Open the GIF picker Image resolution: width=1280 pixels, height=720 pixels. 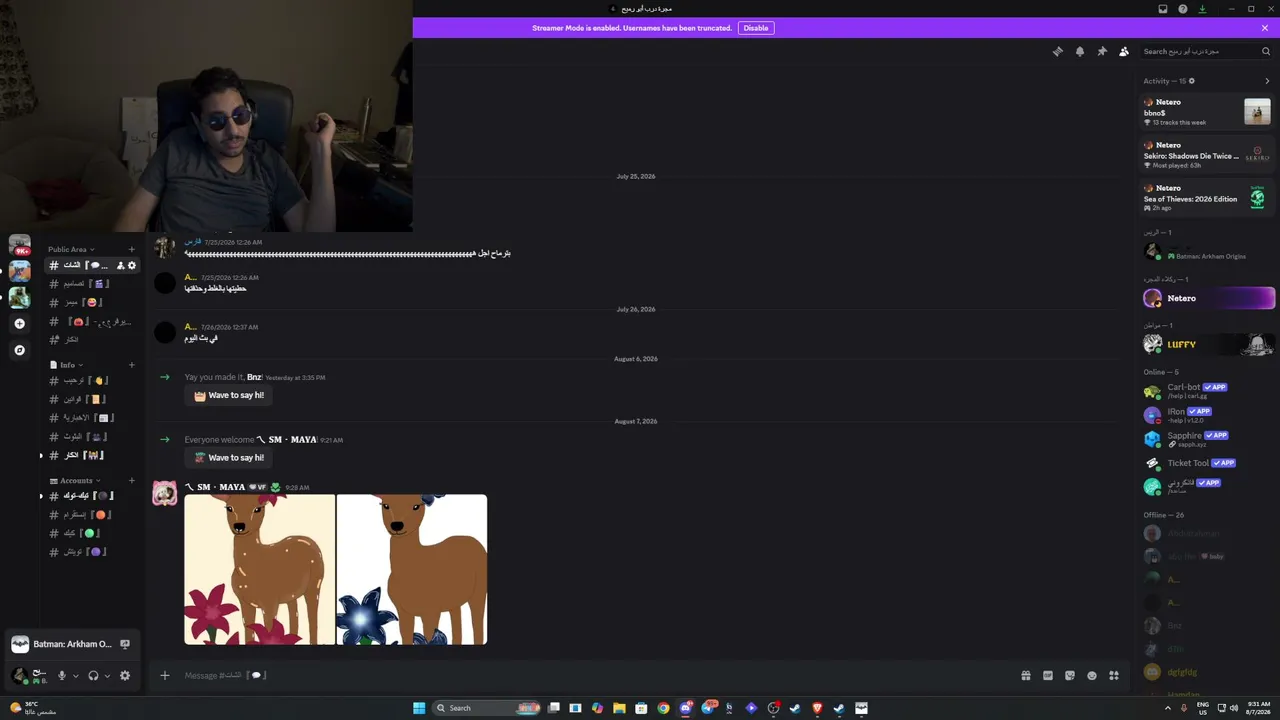[x=1048, y=676]
